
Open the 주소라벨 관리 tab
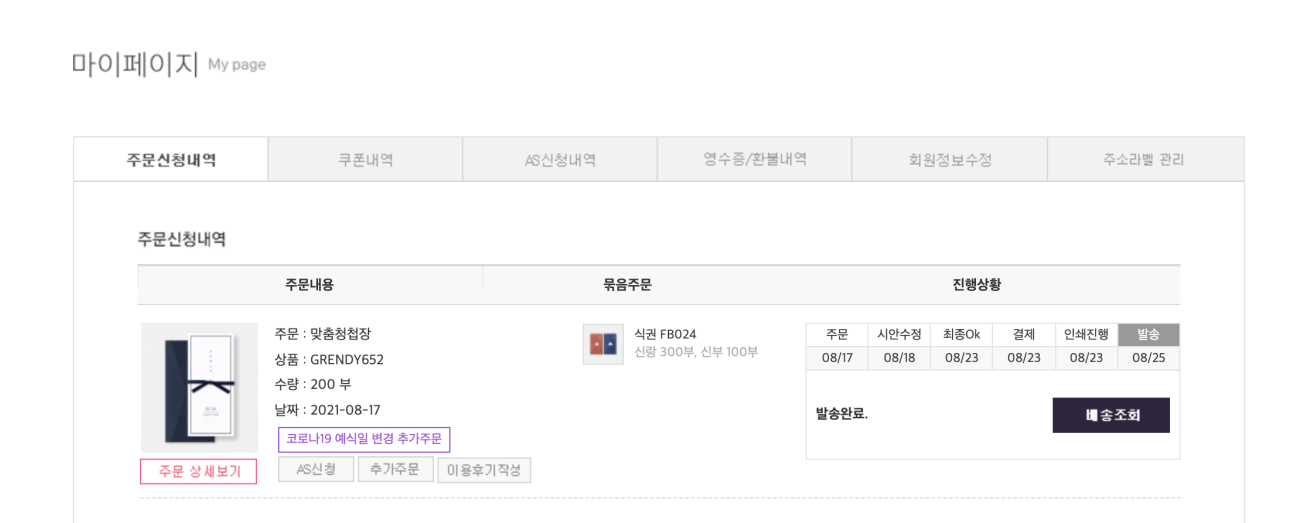click(x=1145, y=160)
